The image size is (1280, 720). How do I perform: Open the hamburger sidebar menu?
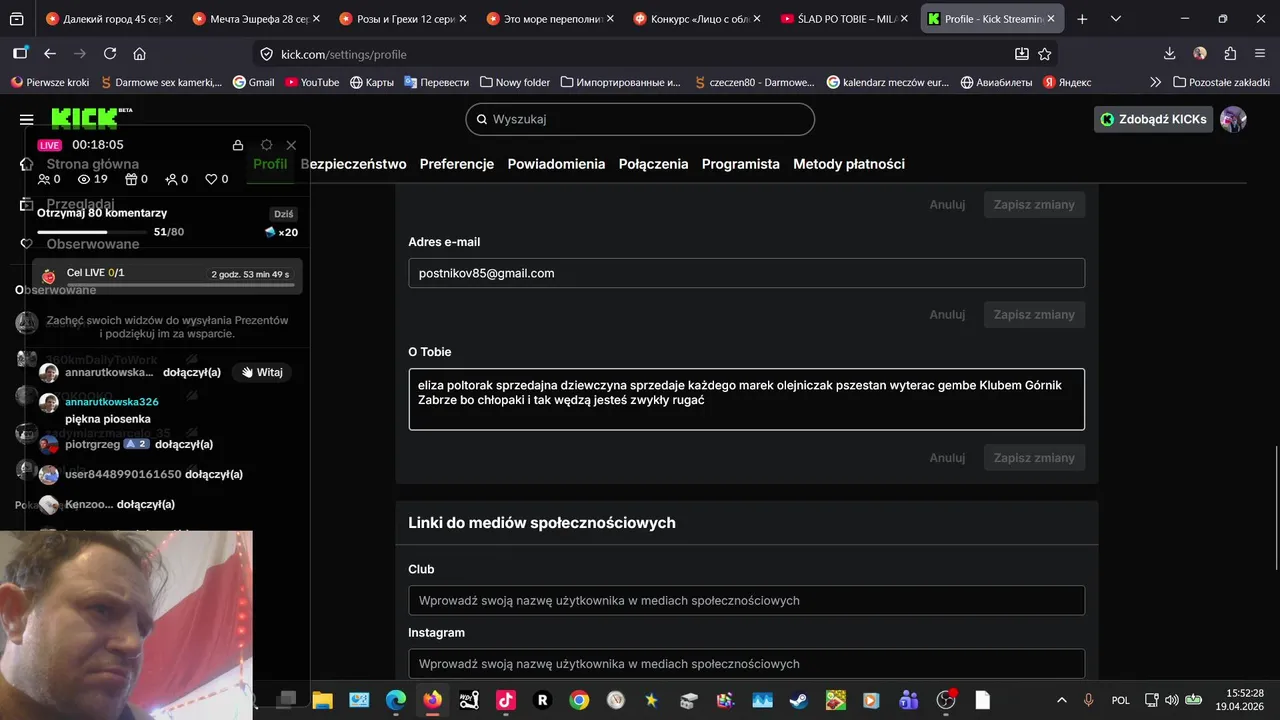26,119
